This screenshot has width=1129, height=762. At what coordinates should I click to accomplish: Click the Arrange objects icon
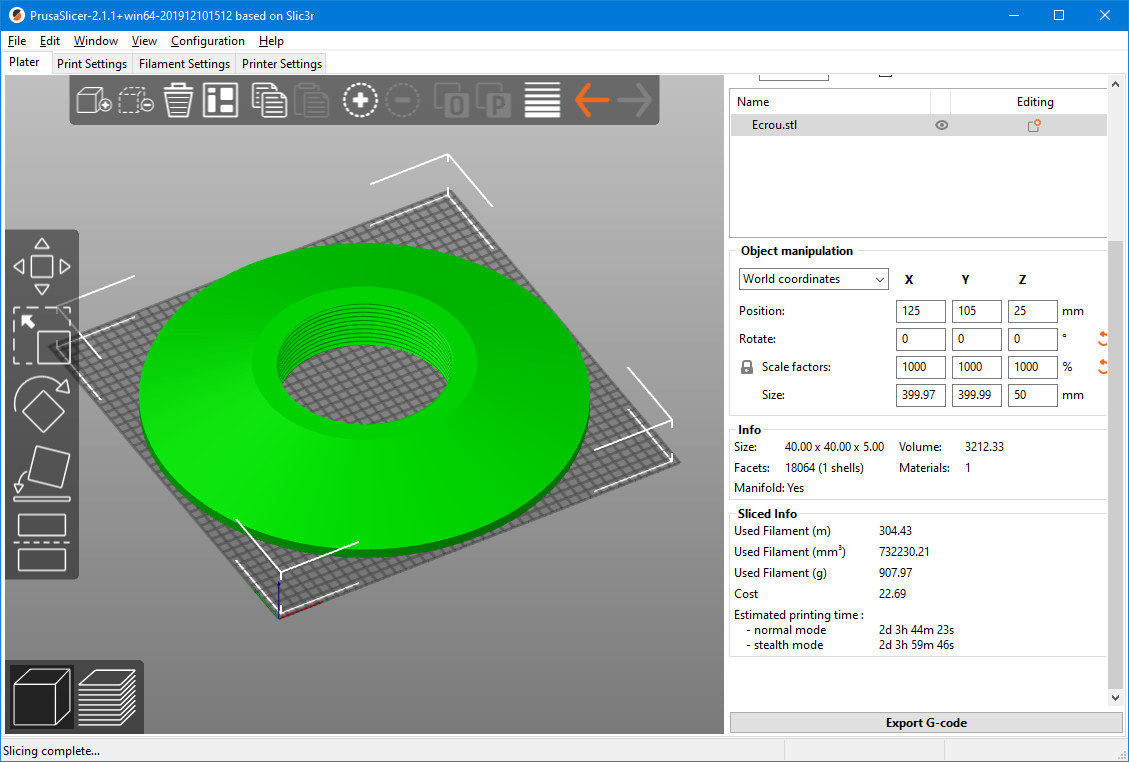[x=220, y=100]
